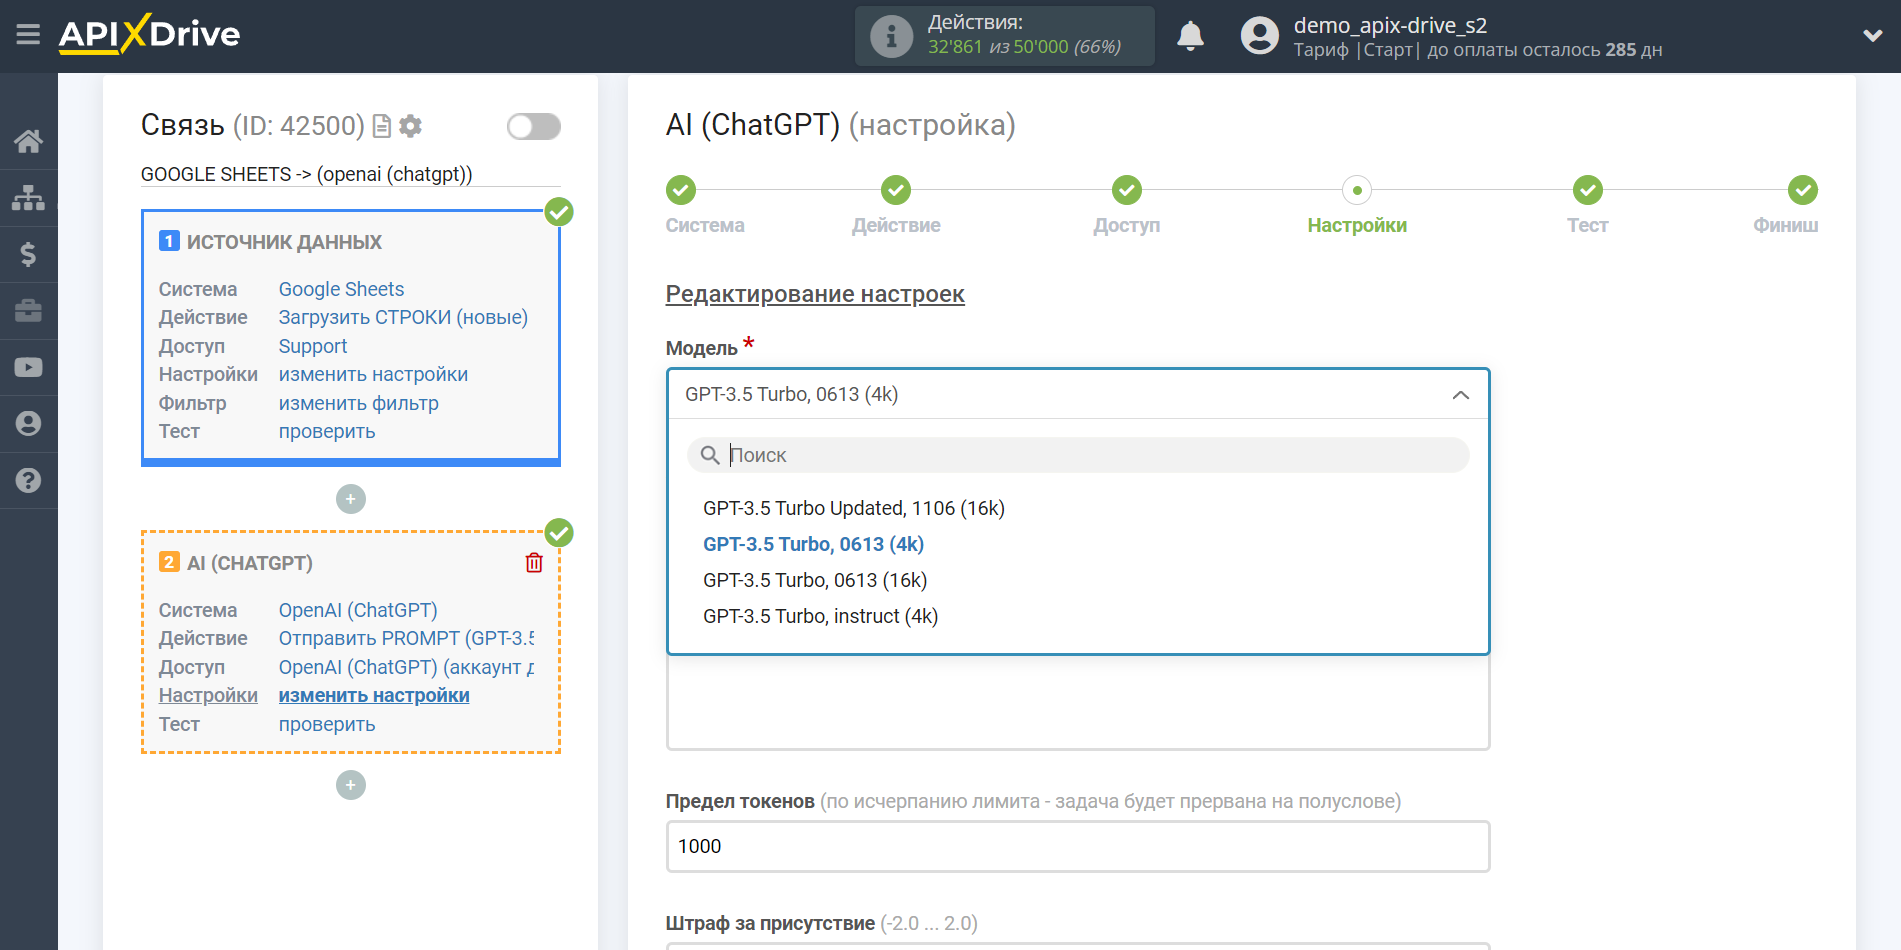The height and width of the screenshot is (950, 1901).
Task: Click source проверить test link
Action: (x=327, y=431)
